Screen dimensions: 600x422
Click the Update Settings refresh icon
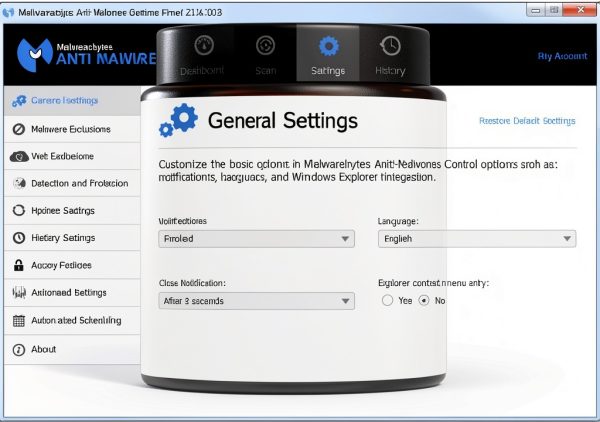pos(19,210)
